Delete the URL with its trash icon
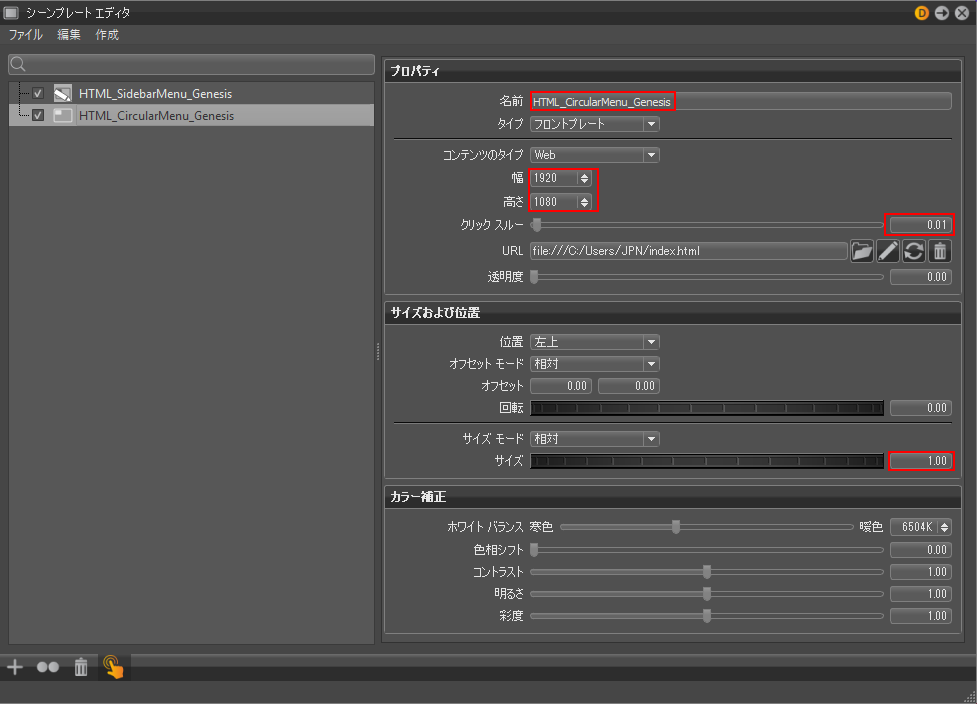 940,251
